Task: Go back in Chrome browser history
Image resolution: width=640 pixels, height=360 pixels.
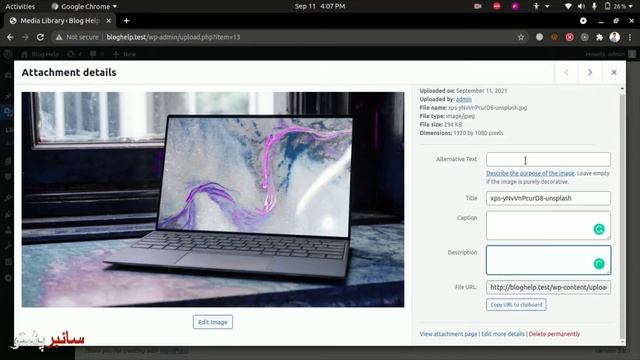Action: click(x=10, y=37)
